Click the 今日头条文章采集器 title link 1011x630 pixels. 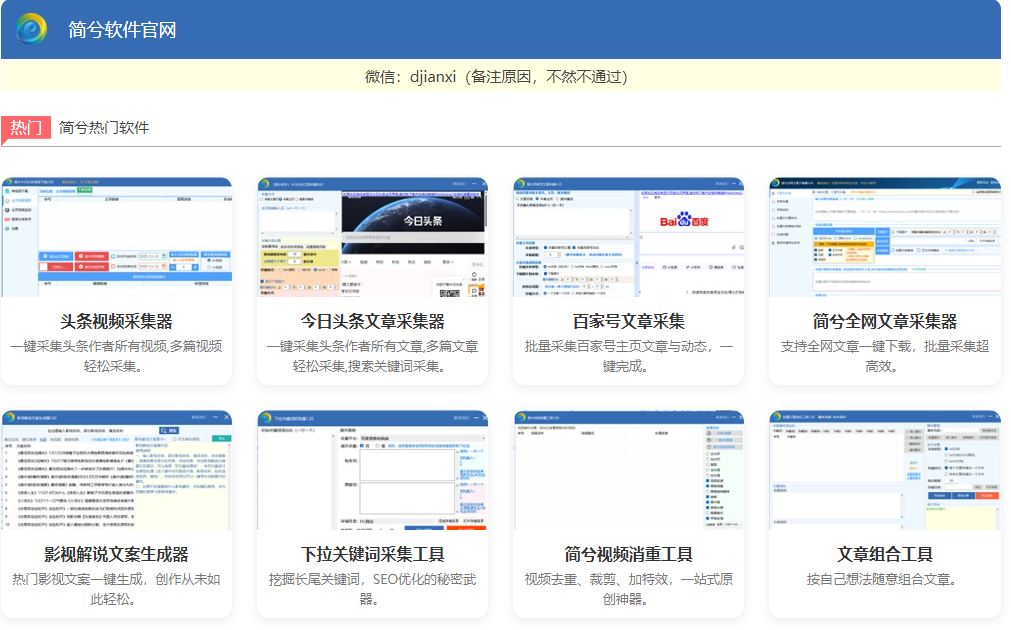pos(372,321)
